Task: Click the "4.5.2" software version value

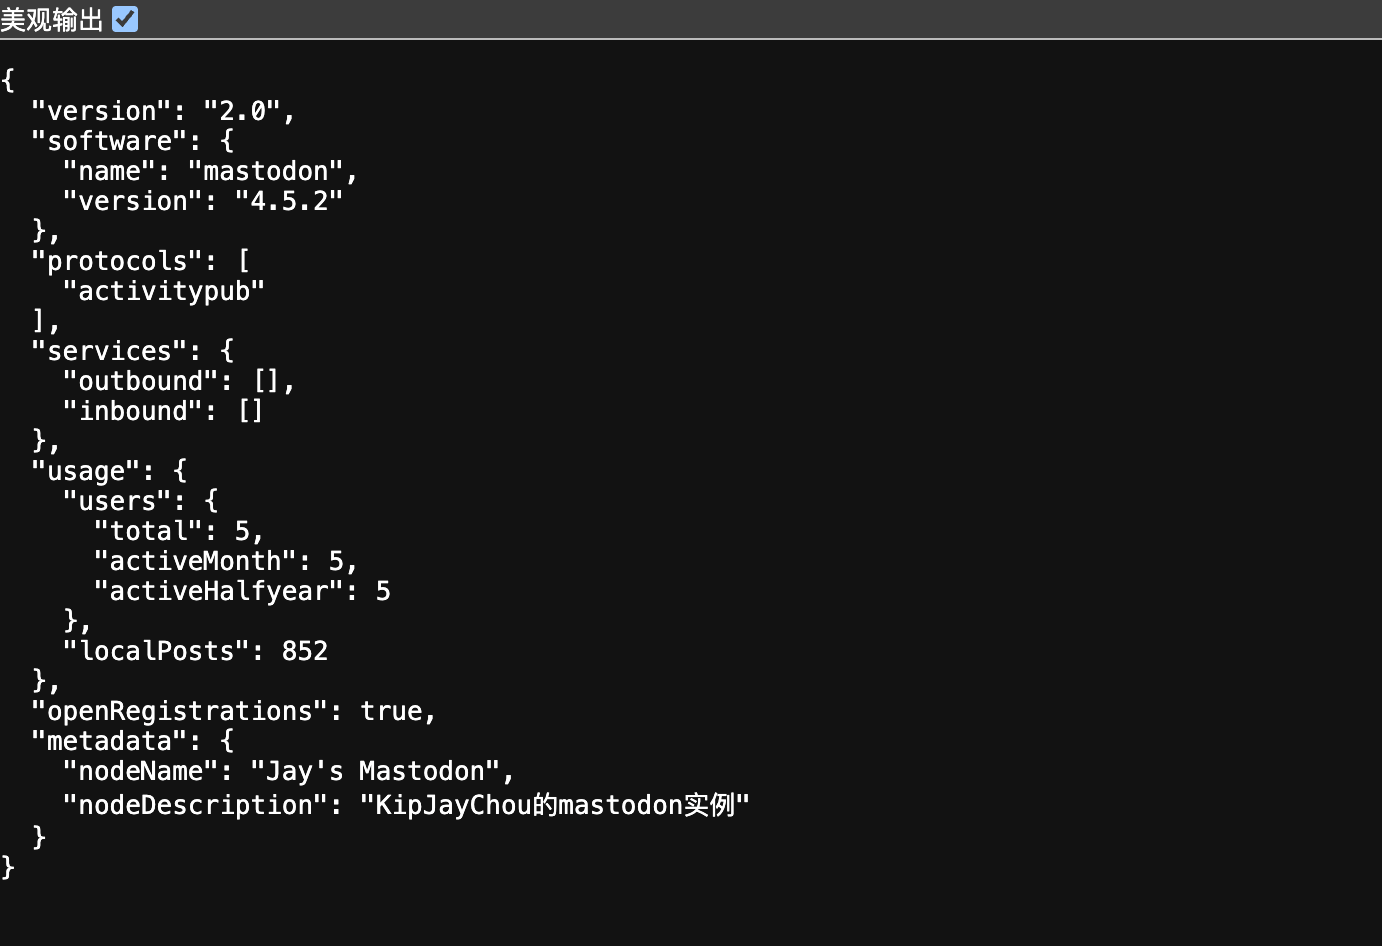Action: [x=288, y=201]
